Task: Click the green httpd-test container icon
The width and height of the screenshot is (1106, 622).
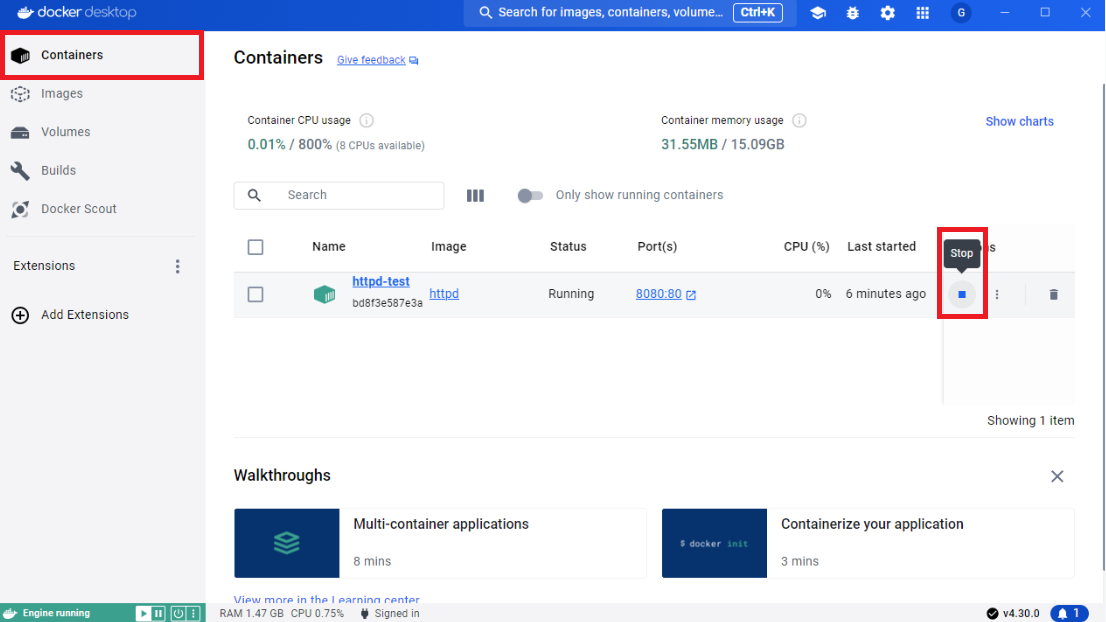Action: [324, 294]
